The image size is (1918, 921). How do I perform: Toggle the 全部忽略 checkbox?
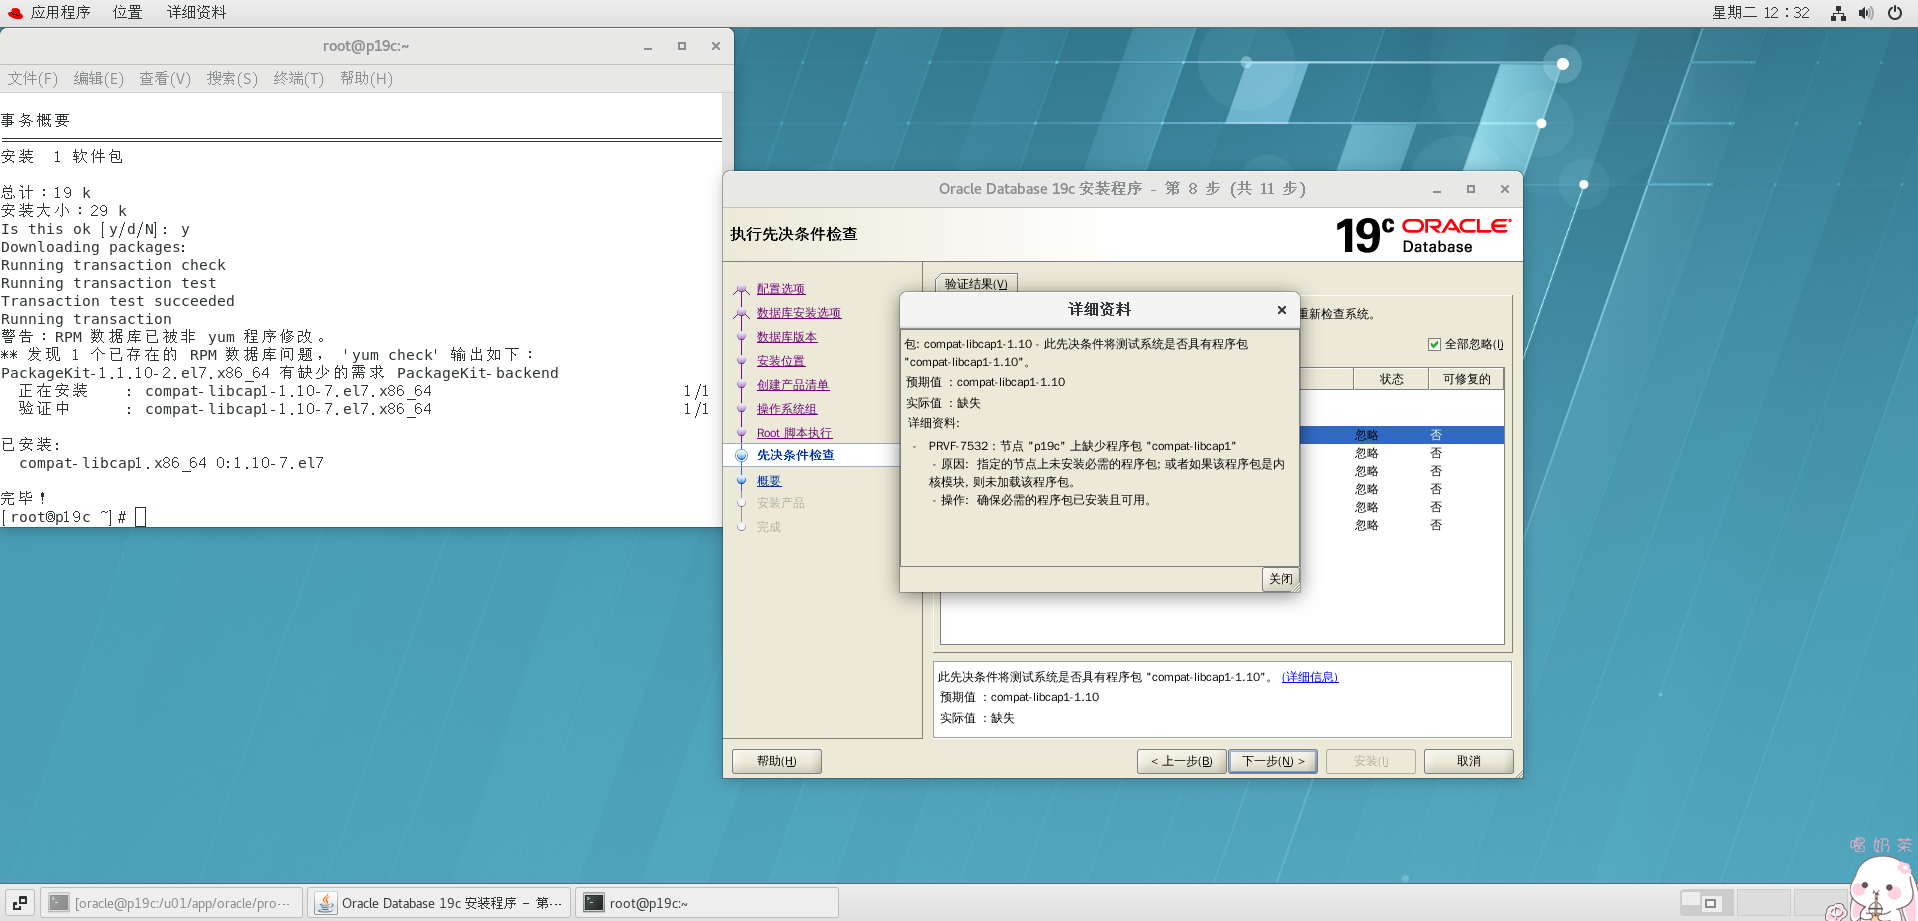(x=1434, y=344)
